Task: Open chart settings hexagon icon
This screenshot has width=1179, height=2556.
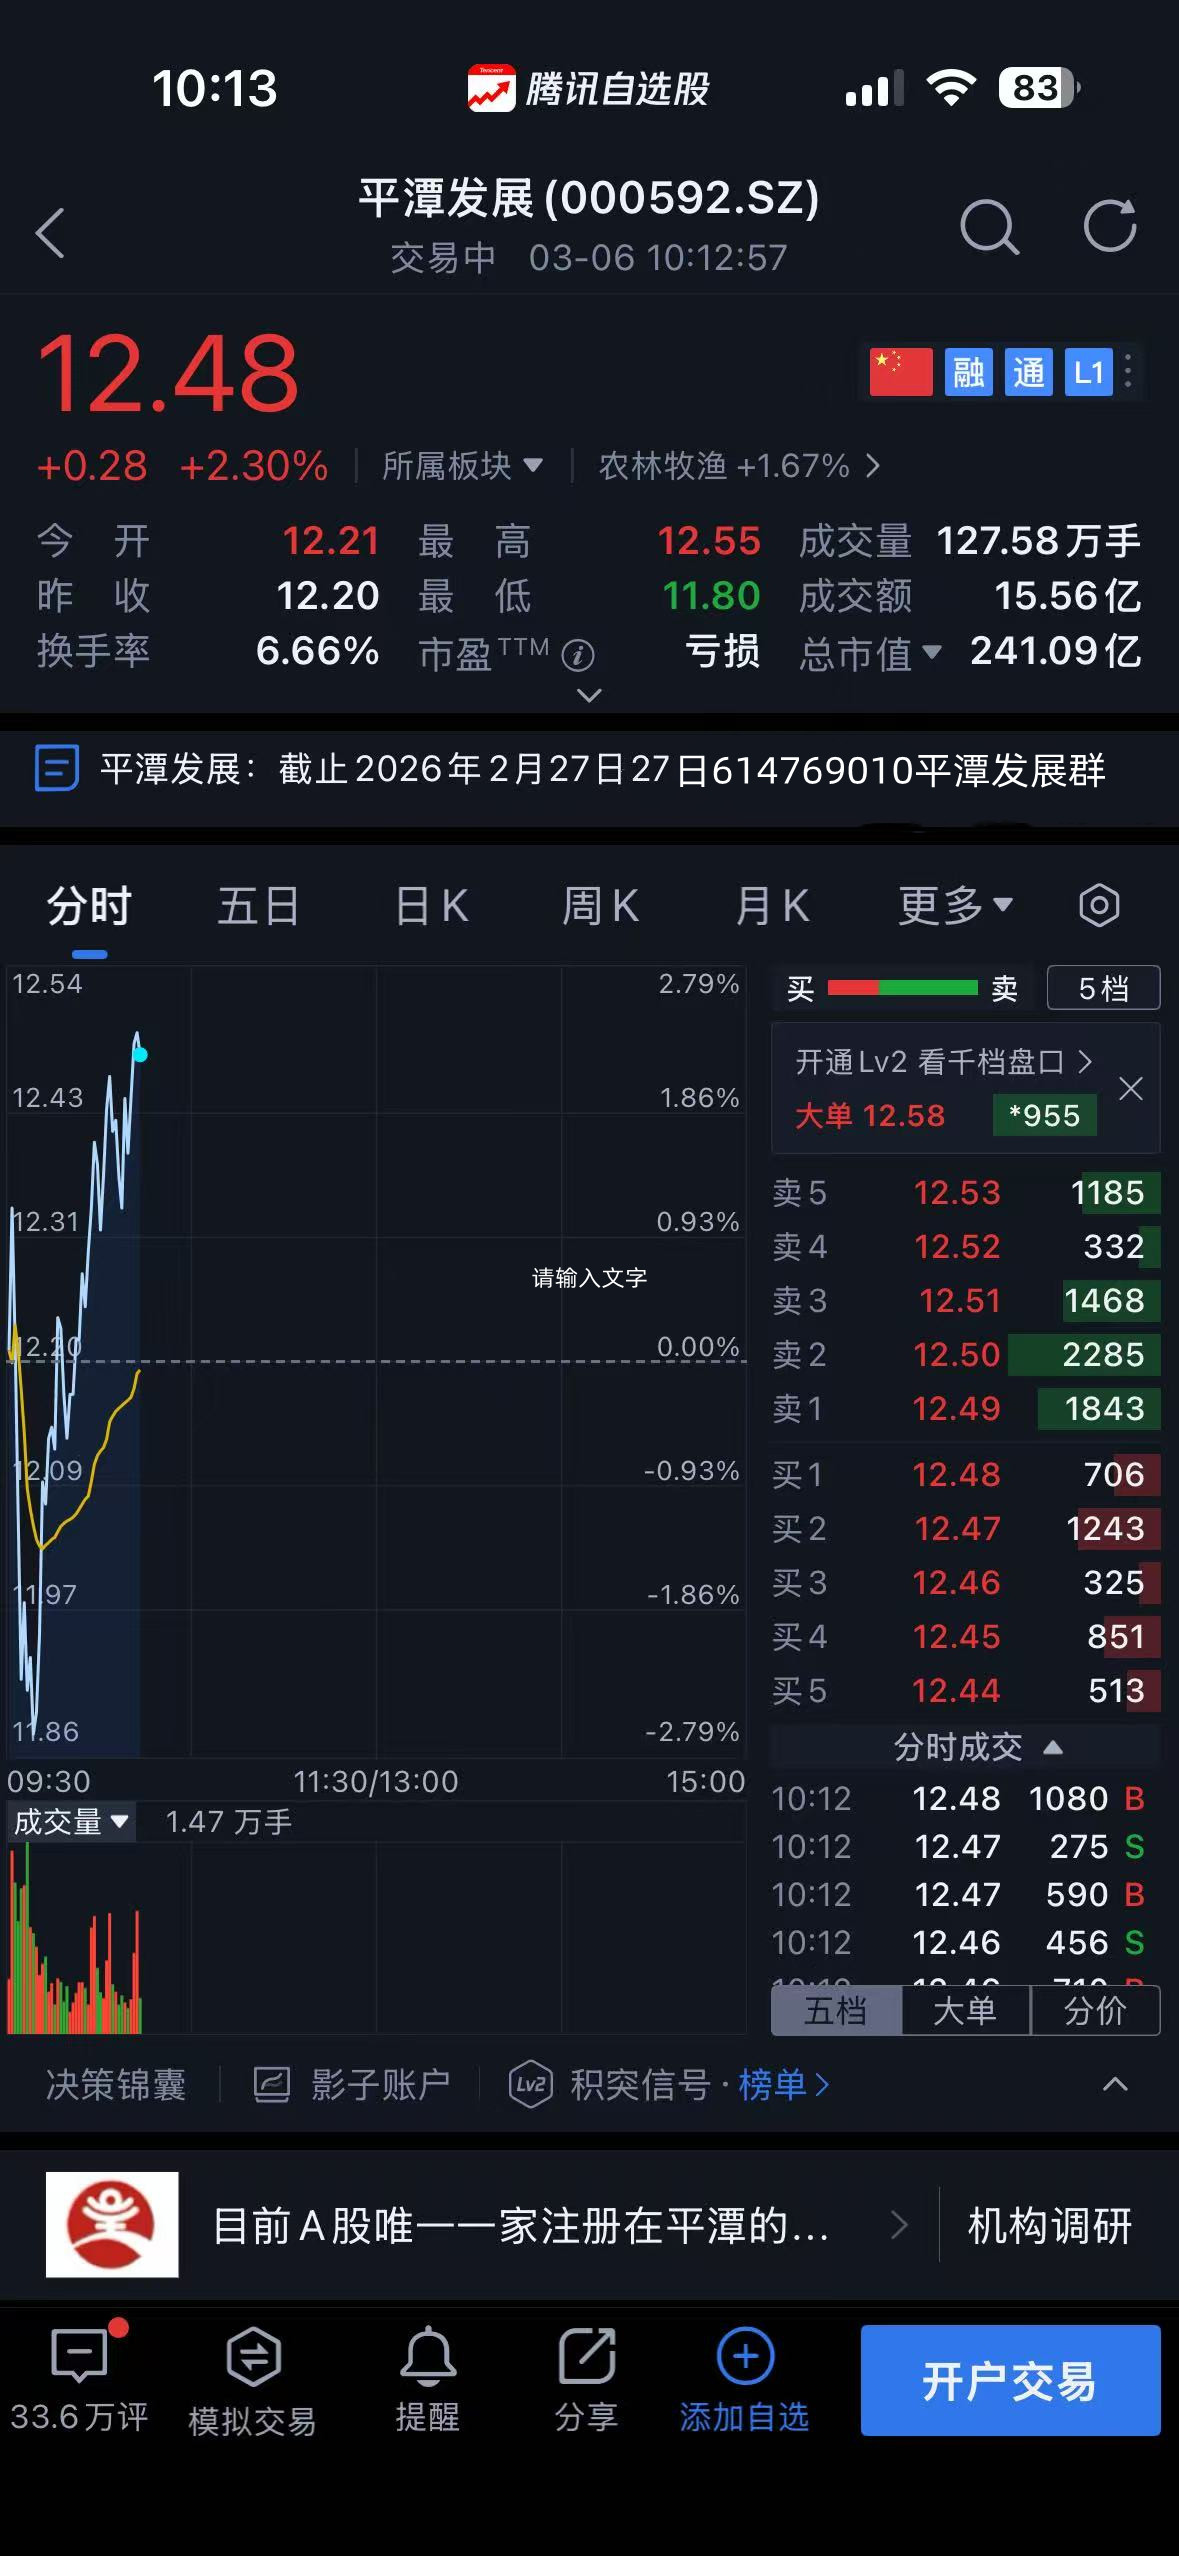Action: click(1099, 906)
